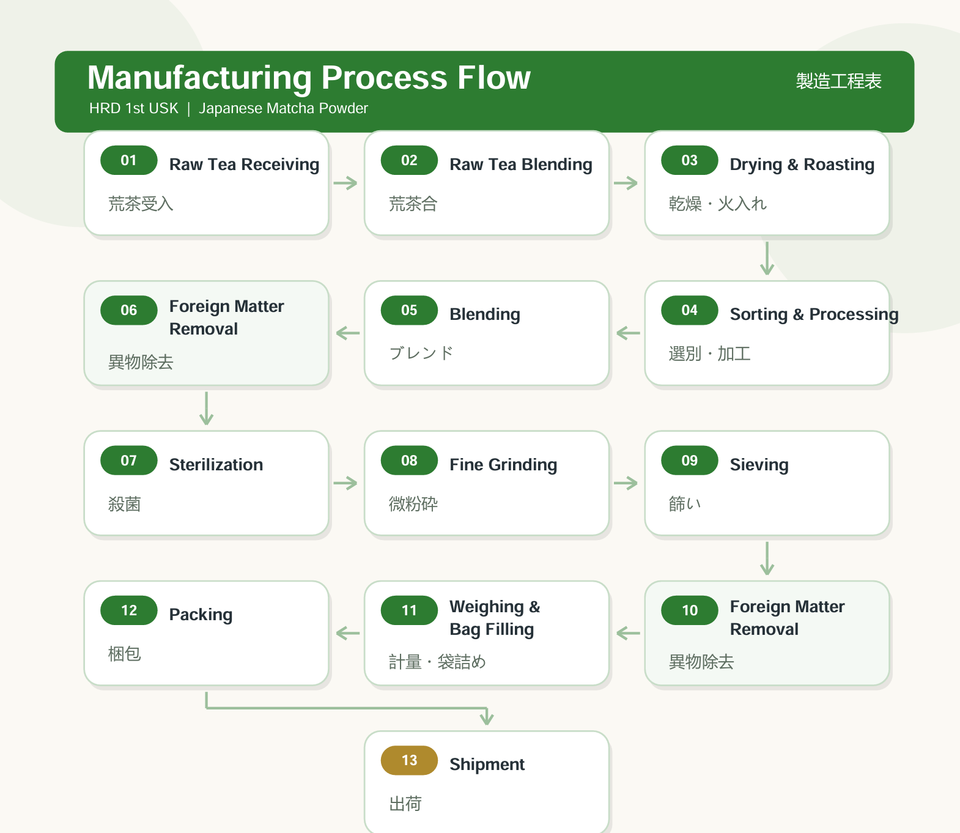Select the Raw Tea Blending card
960x833 pixels.
(x=487, y=183)
